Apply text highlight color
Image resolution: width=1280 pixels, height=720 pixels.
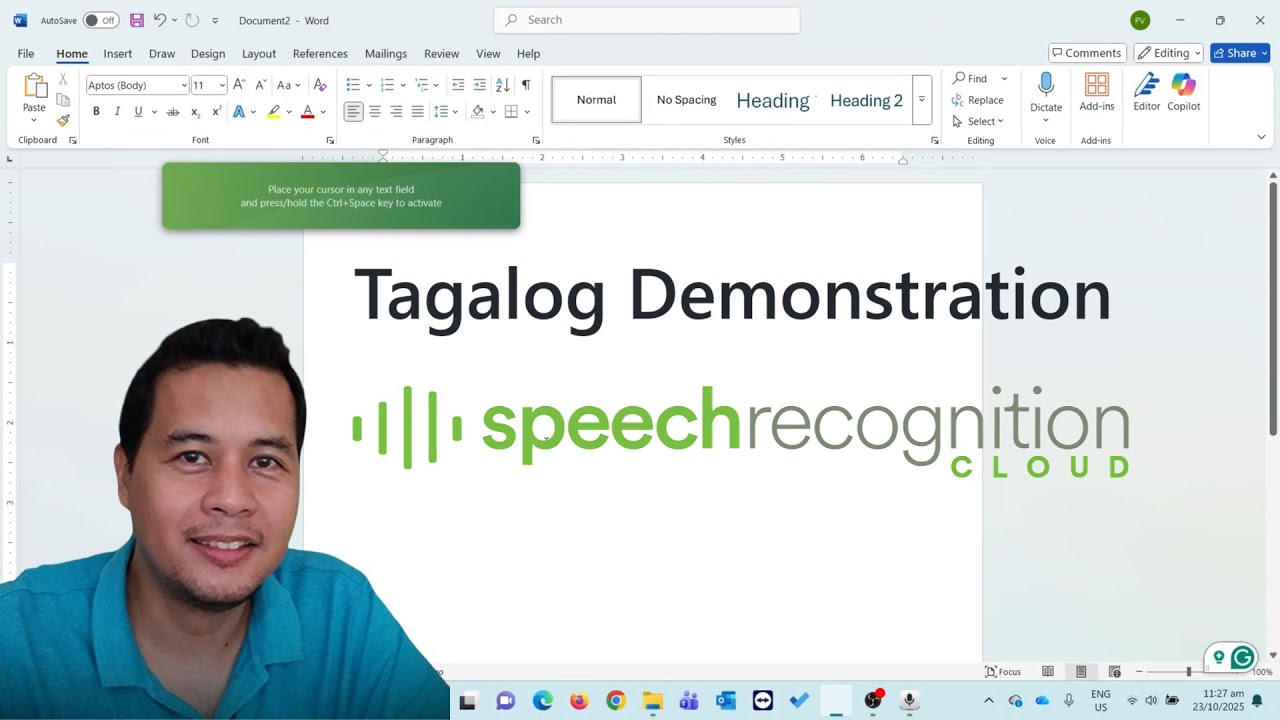click(x=273, y=112)
